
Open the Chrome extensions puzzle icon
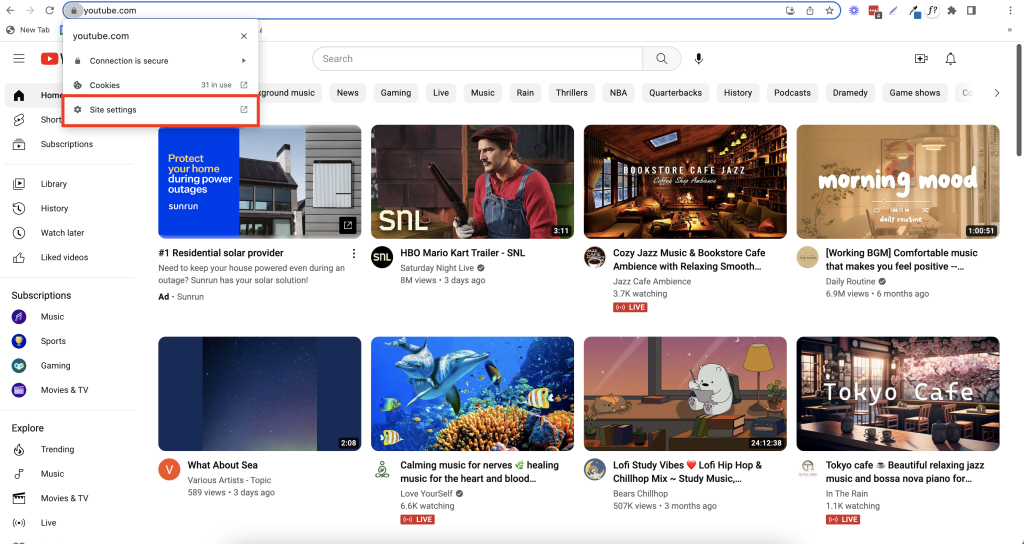tap(952, 10)
